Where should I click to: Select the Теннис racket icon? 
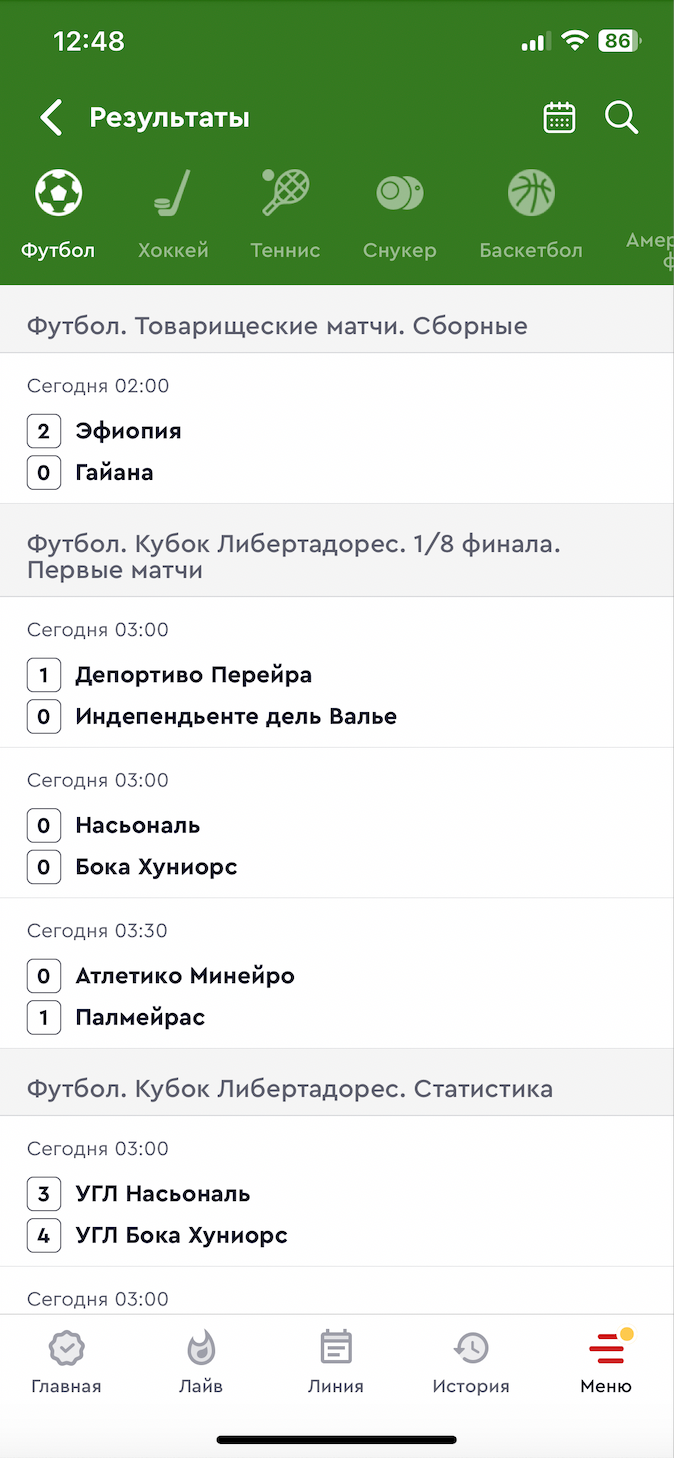pos(285,194)
